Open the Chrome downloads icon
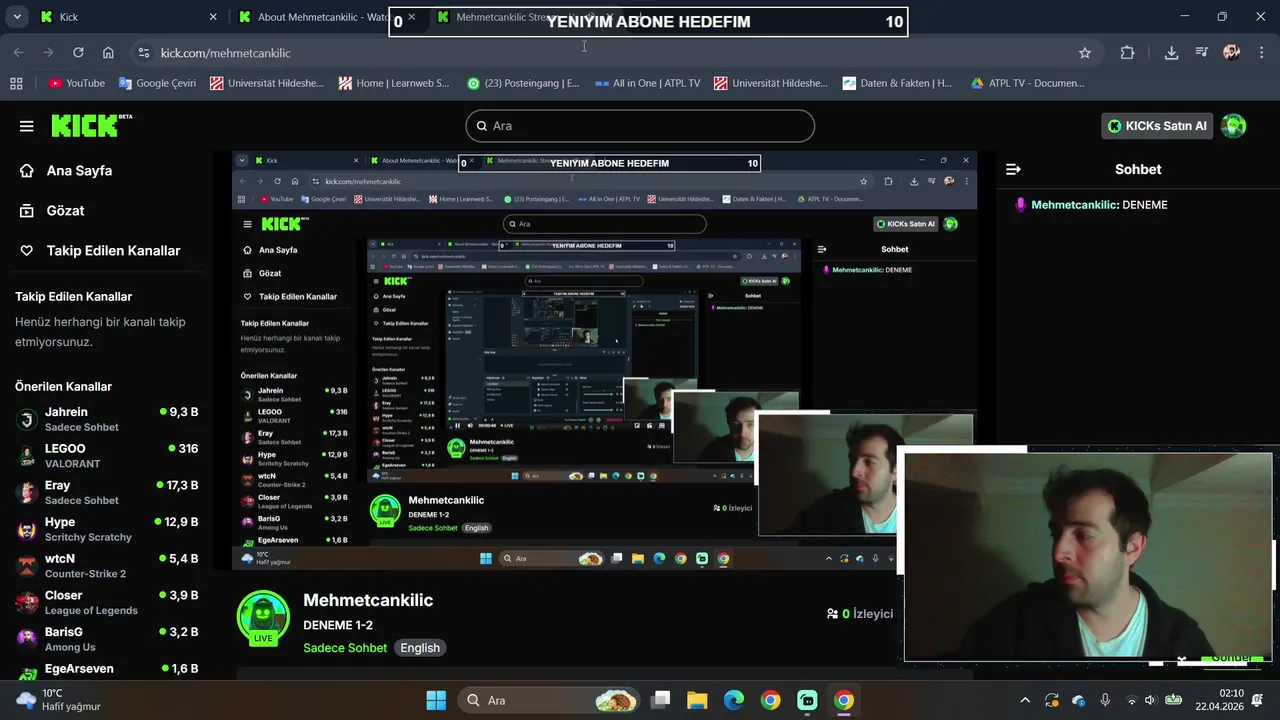Screen dimensions: 1280x720 click(1171, 53)
